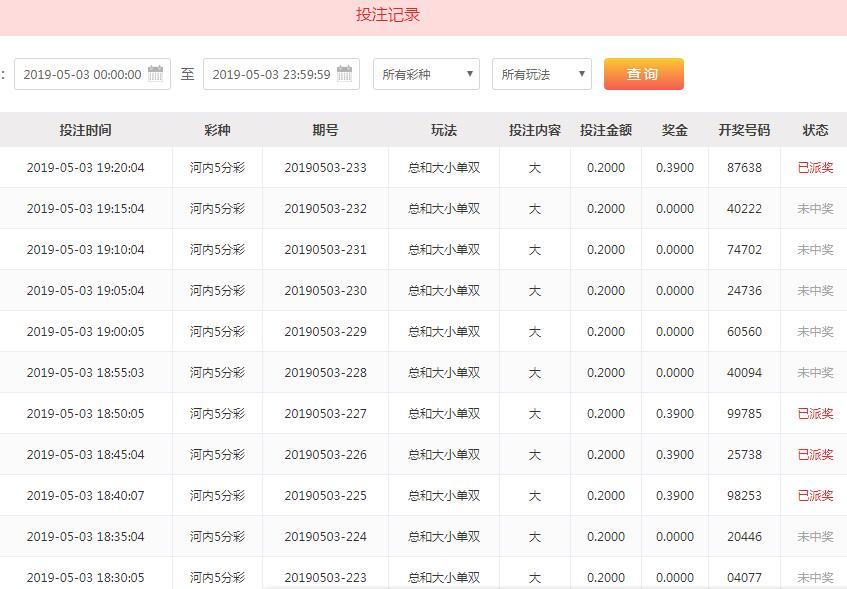This screenshot has height=589, width=847.
Task: Select draw number 87638 cell
Action: coord(744,168)
